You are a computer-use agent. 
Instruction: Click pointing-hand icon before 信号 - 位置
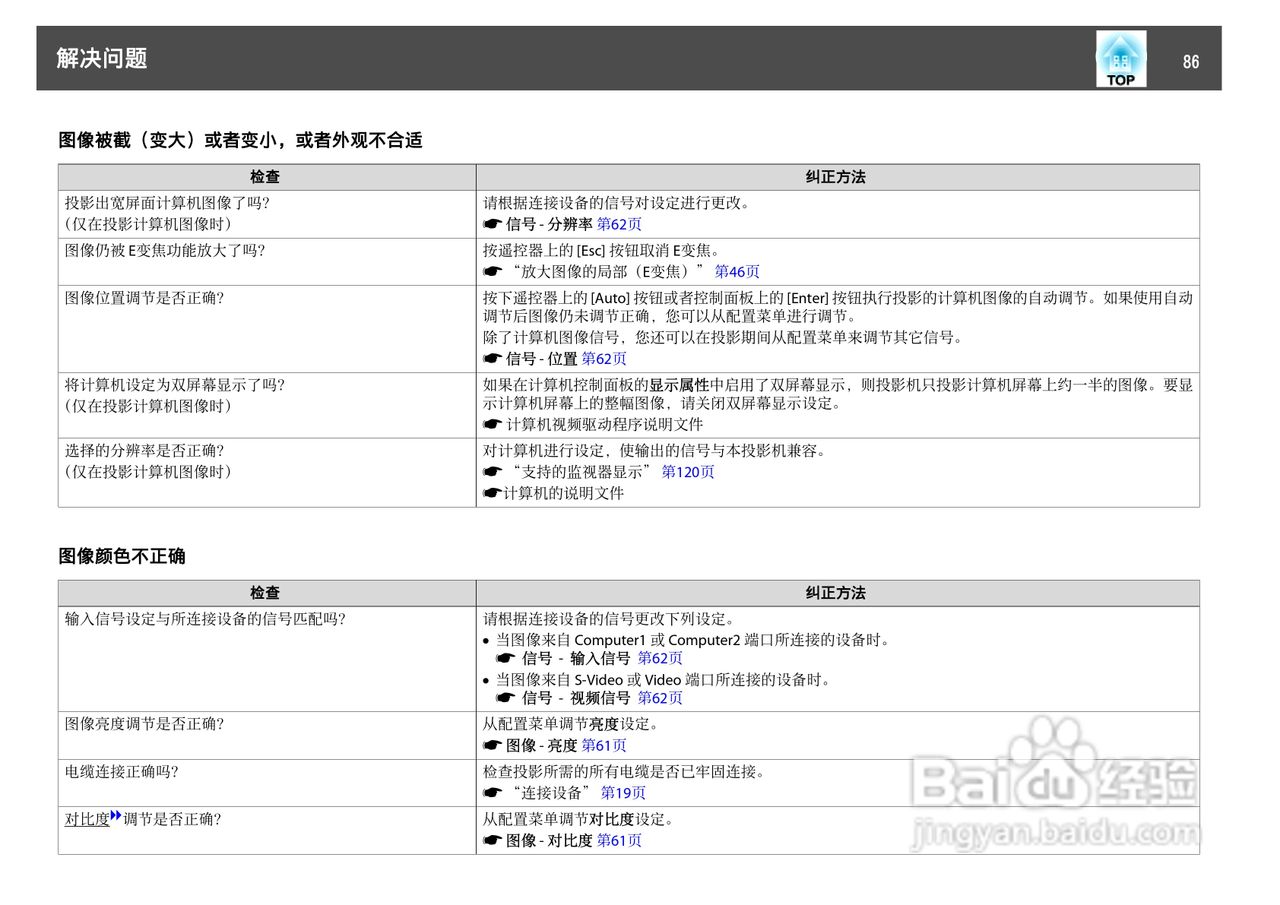[492, 358]
